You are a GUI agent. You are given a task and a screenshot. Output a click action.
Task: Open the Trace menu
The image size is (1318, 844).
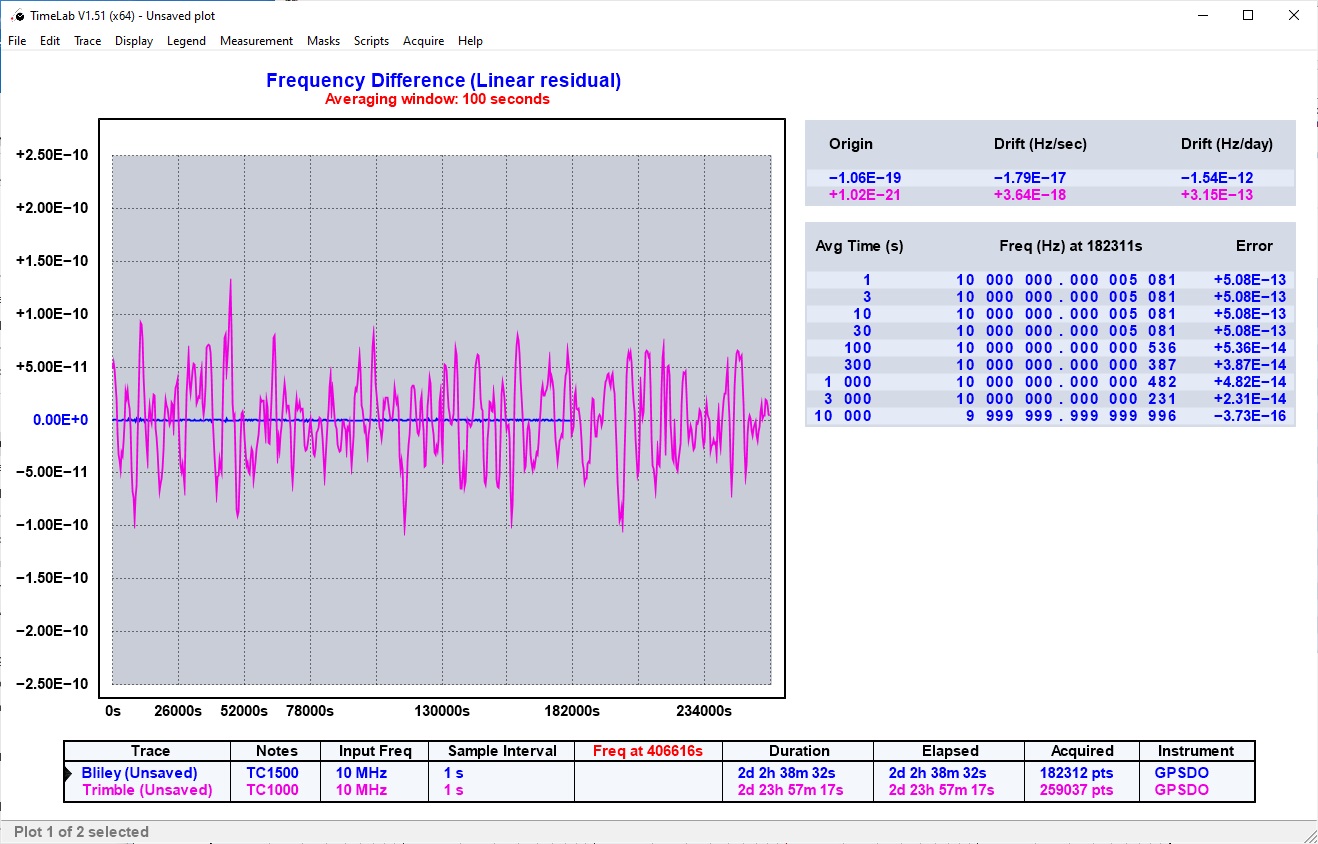tap(87, 41)
